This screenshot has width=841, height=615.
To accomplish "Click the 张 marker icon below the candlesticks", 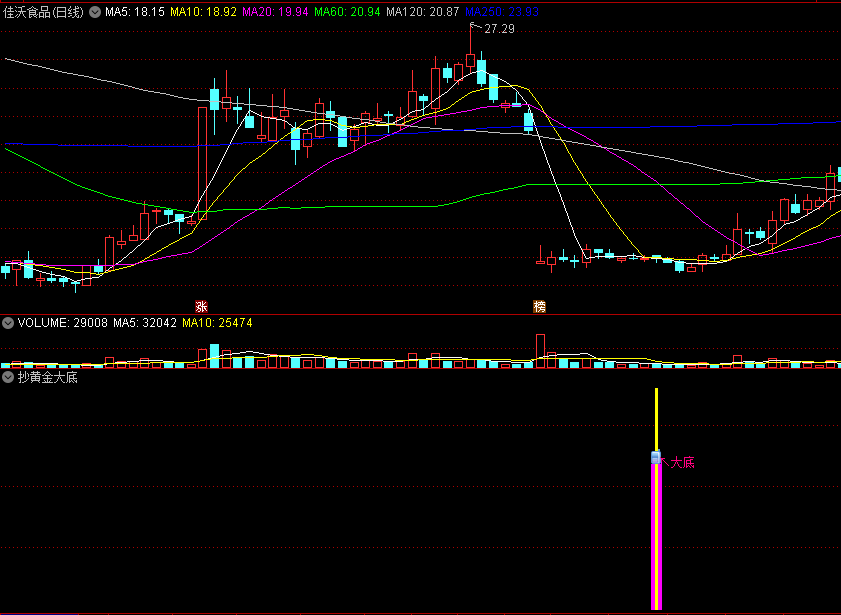I will point(201,307).
